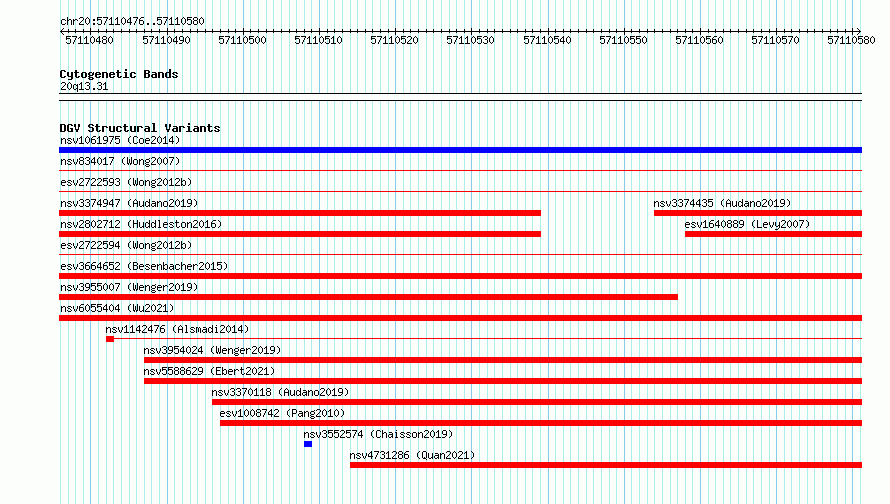Open nsv3374947 (Audano2019) variant

pos(129,203)
